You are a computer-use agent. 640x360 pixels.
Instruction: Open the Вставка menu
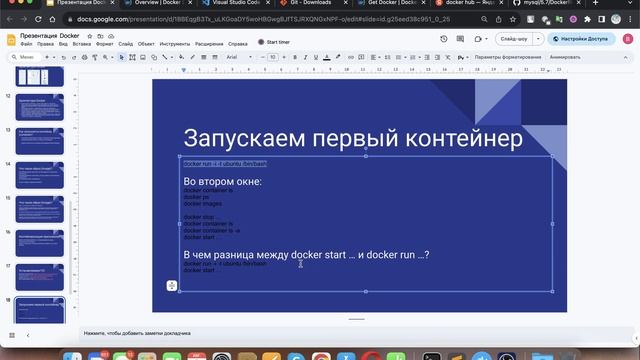82,44
